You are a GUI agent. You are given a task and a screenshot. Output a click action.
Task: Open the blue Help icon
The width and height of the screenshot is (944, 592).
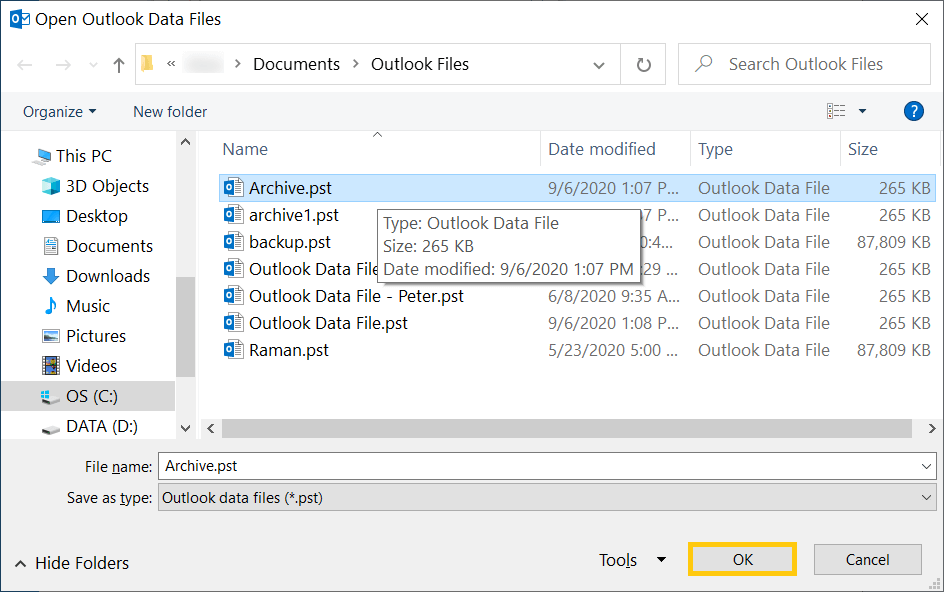click(x=913, y=111)
